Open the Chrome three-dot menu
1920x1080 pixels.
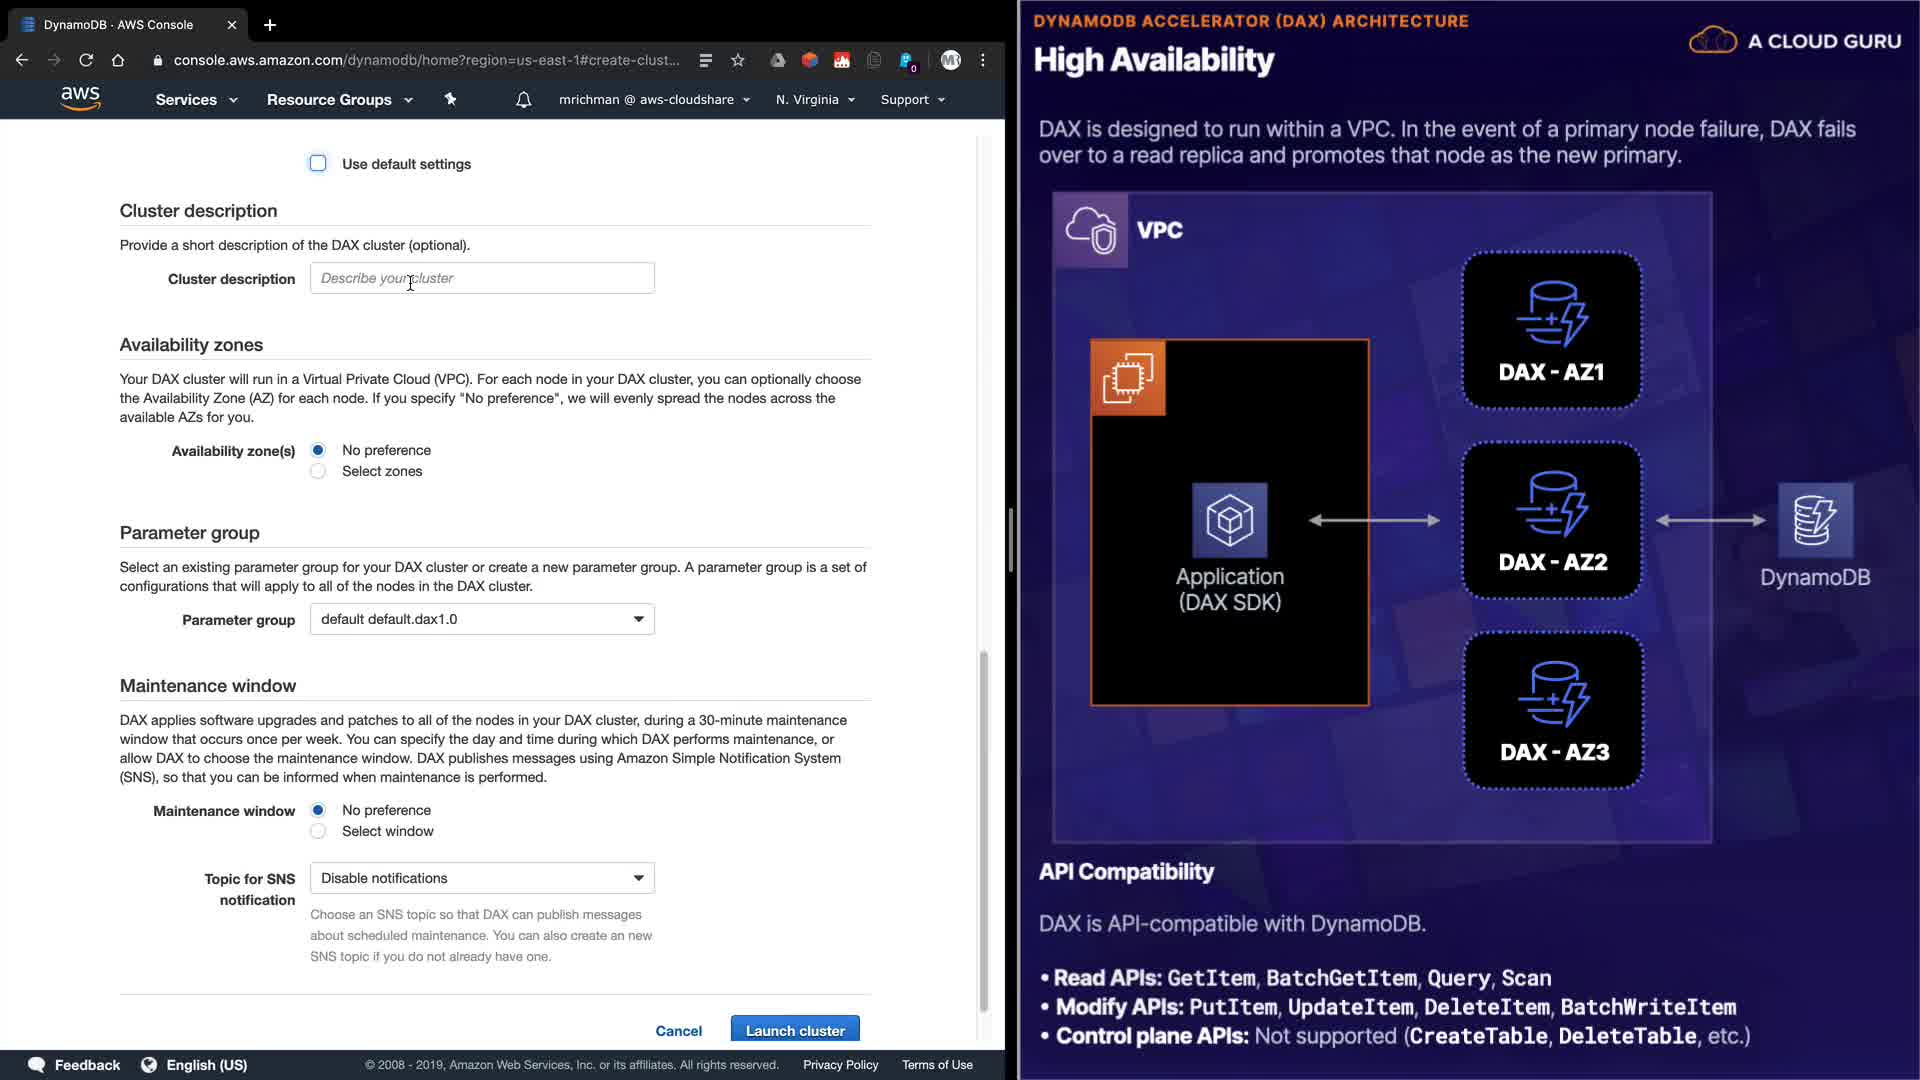click(983, 60)
